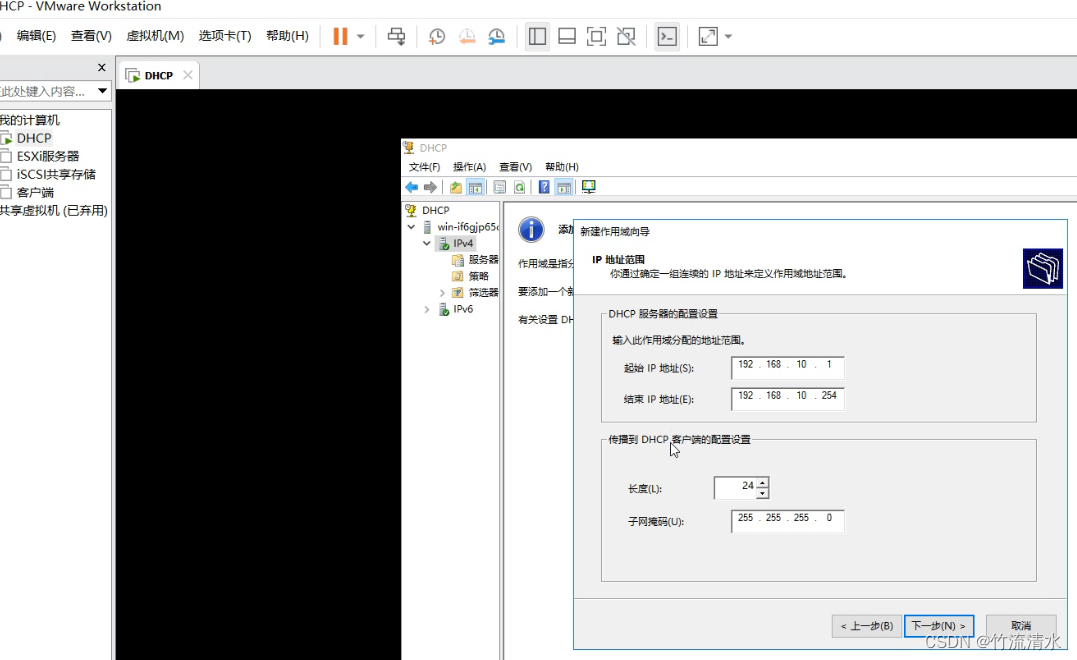Open snapshot manager clock-wrench icon
This screenshot has width=1077, height=660.
[497, 36]
